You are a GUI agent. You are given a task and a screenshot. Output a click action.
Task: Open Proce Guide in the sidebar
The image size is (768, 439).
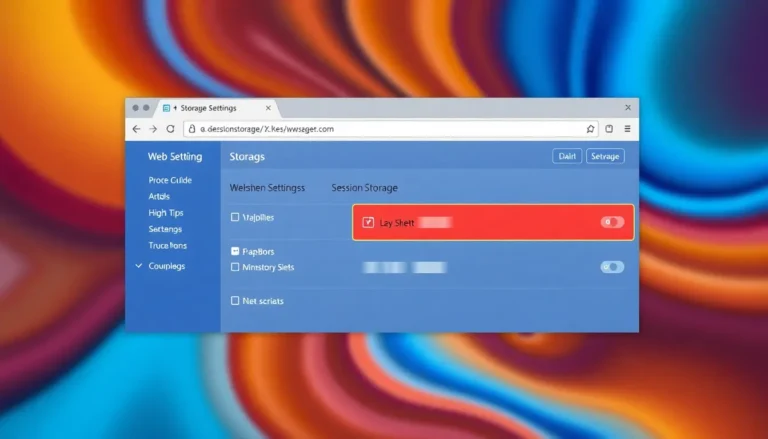[x=170, y=180]
